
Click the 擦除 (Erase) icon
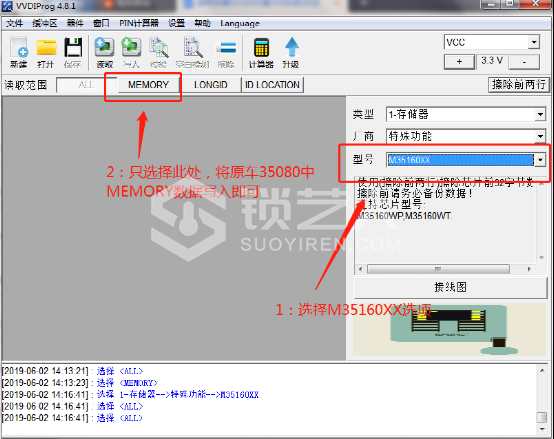pyautogui.click(x=226, y=52)
